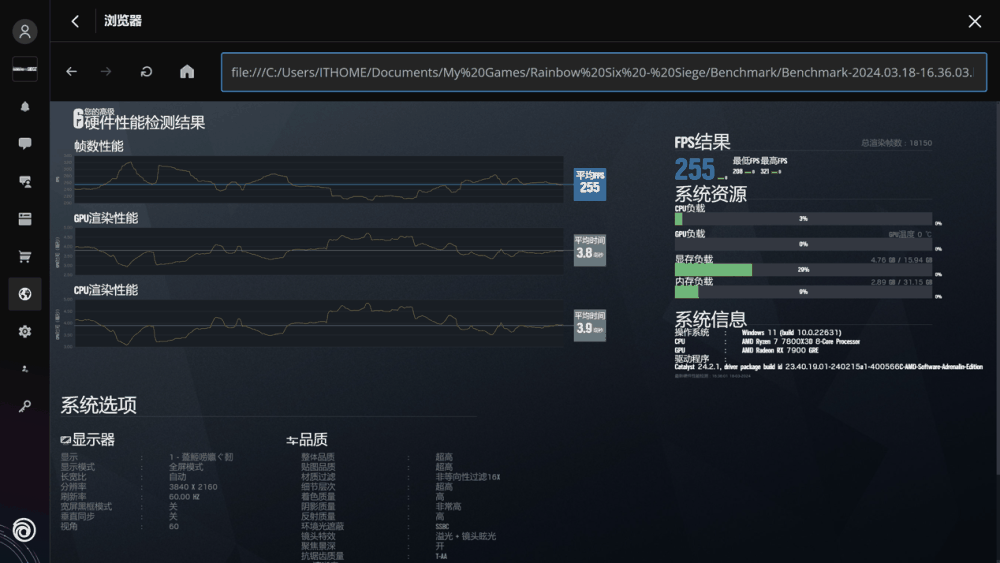1000x563 pixels.
Task: Open the chat bubble icon
Action: coord(25,143)
